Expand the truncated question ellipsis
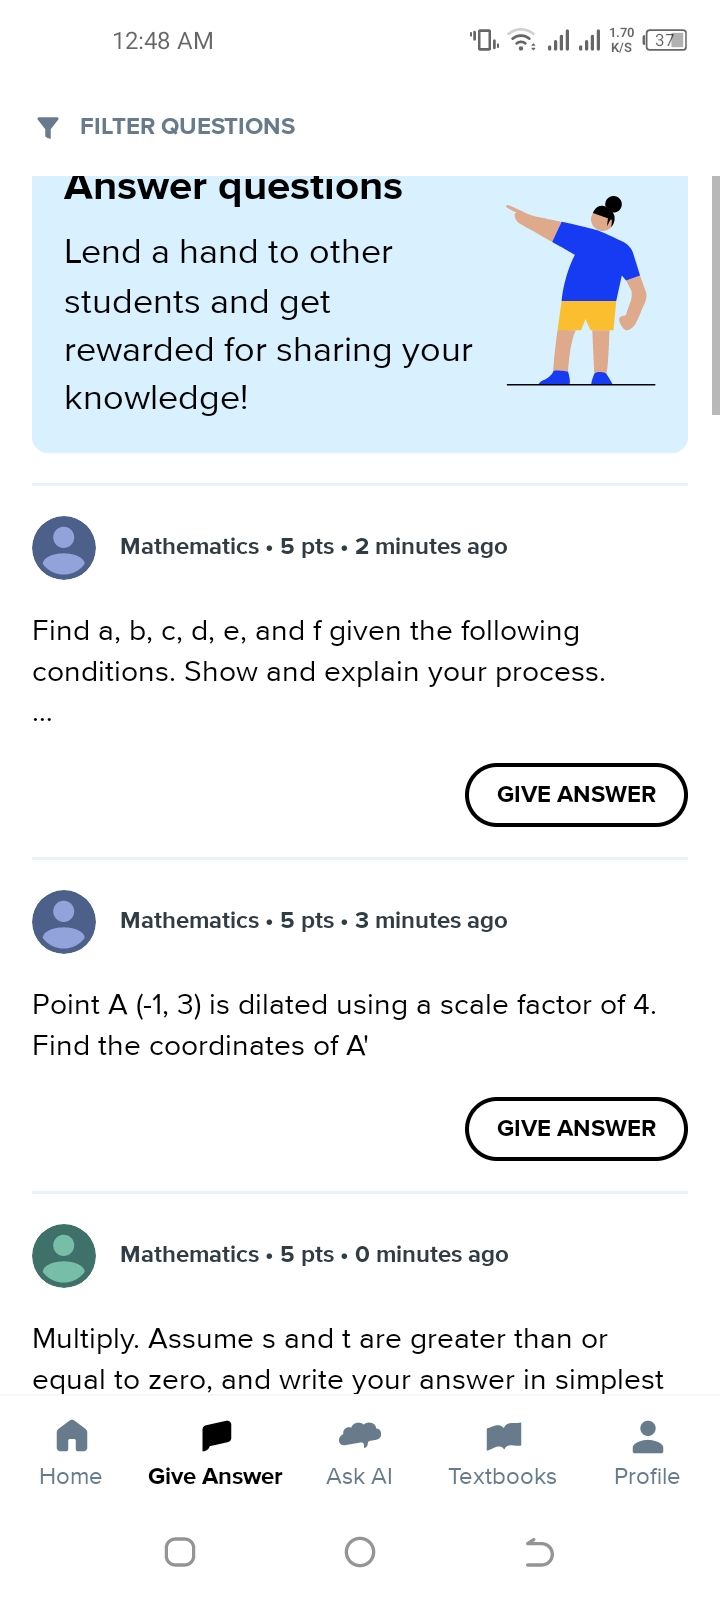This screenshot has width=720, height=1600. click(x=42, y=716)
